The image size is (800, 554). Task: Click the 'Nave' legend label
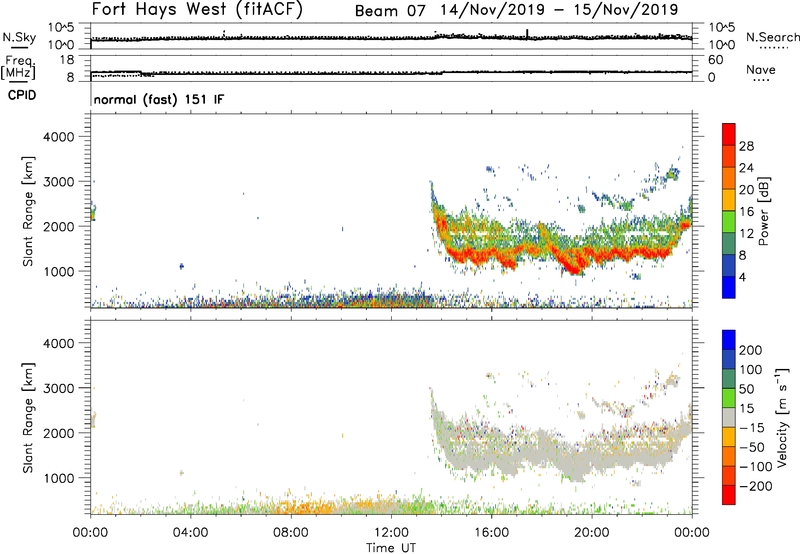(761, 70)
